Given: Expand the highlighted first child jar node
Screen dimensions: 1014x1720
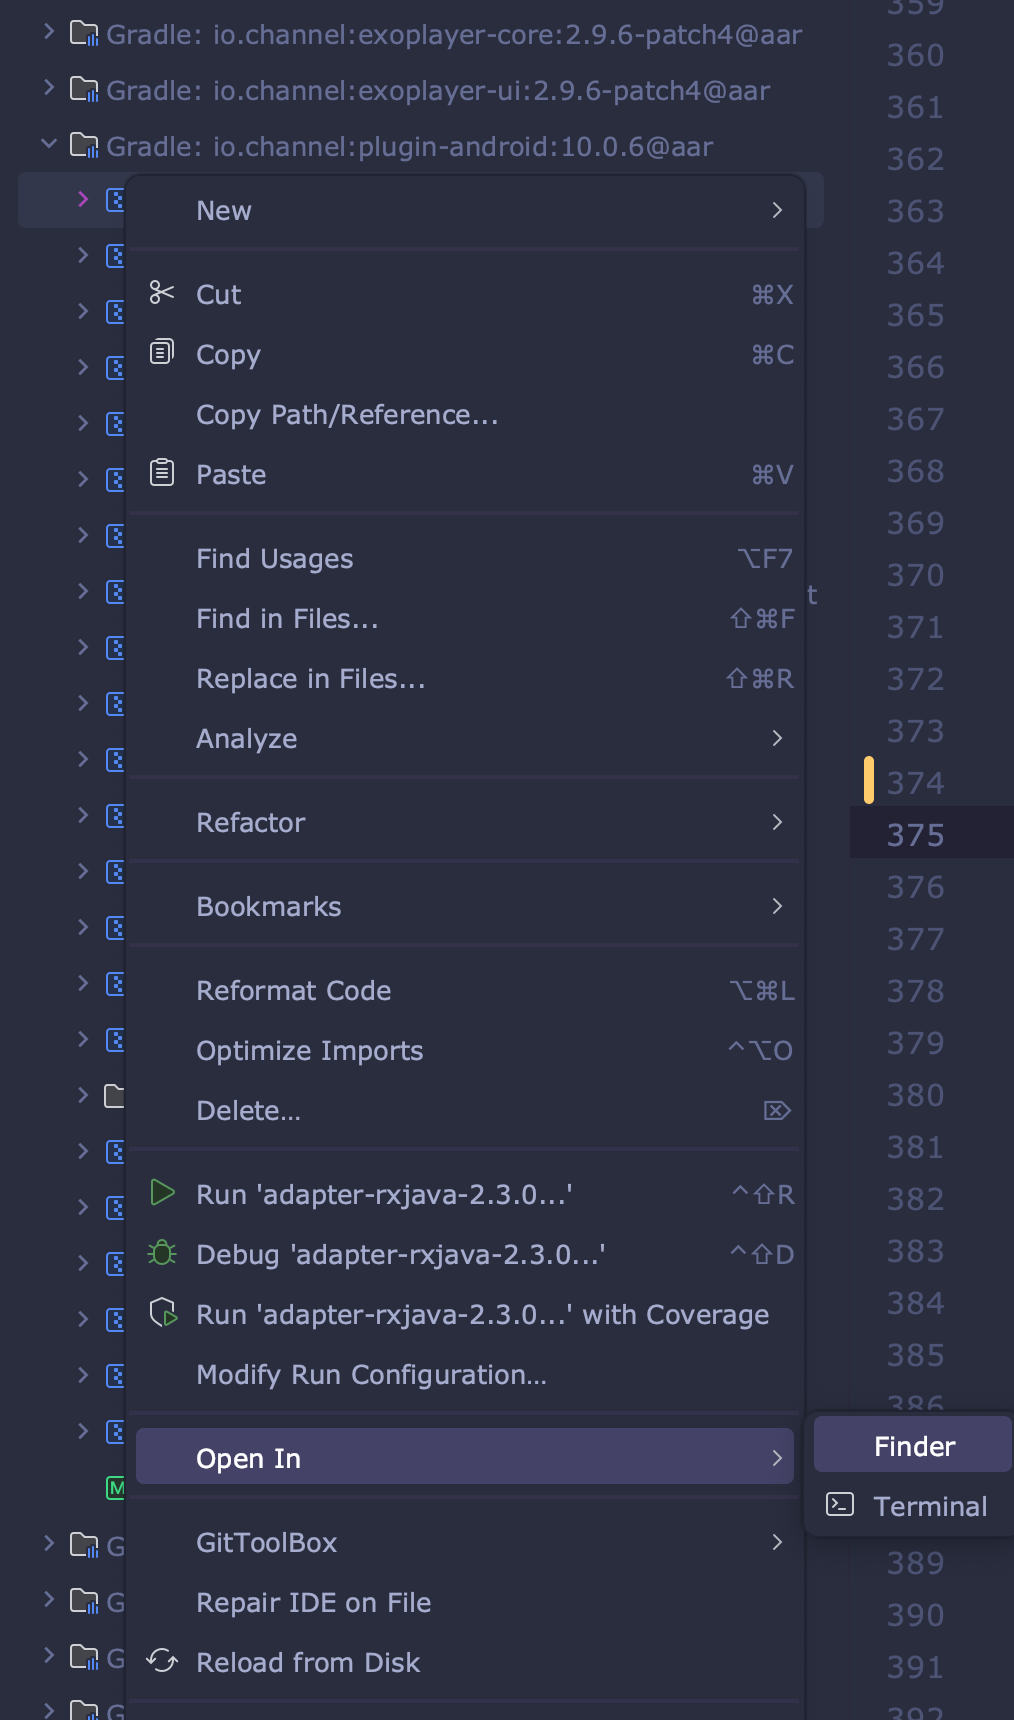Looking at the screenshot, I should click(83, 200).
